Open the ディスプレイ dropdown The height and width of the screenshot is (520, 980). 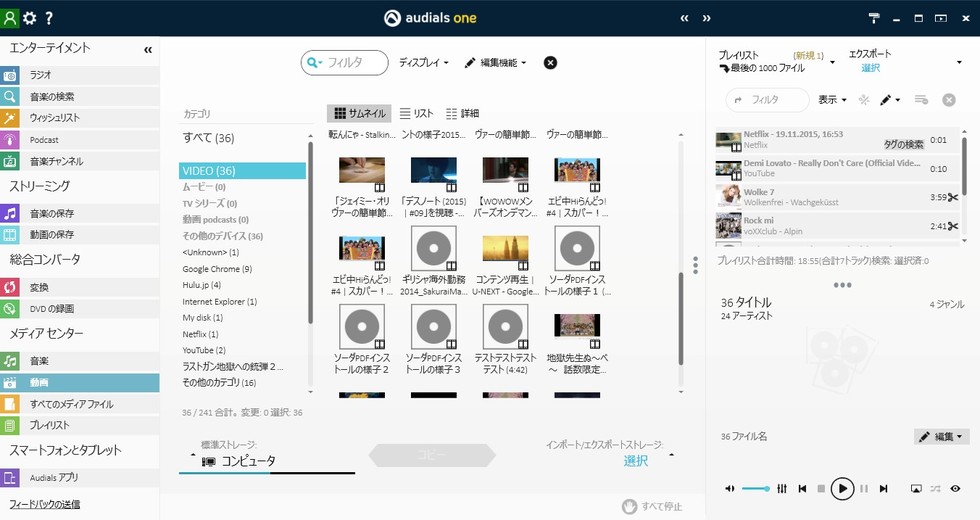(x=424, y=62)
